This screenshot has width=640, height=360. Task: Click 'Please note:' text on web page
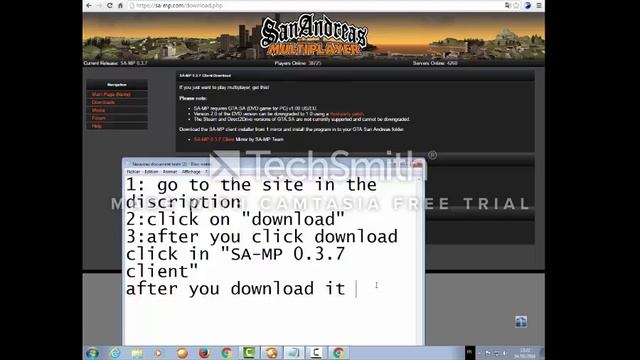[x=193, y=98]
